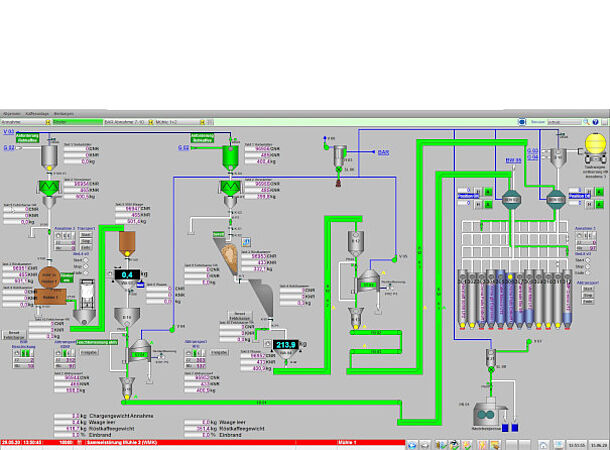610x450 pixels.
Task: Click Start button under right Abtransport label
Action: pyautogui.click(x=588, y=289)
